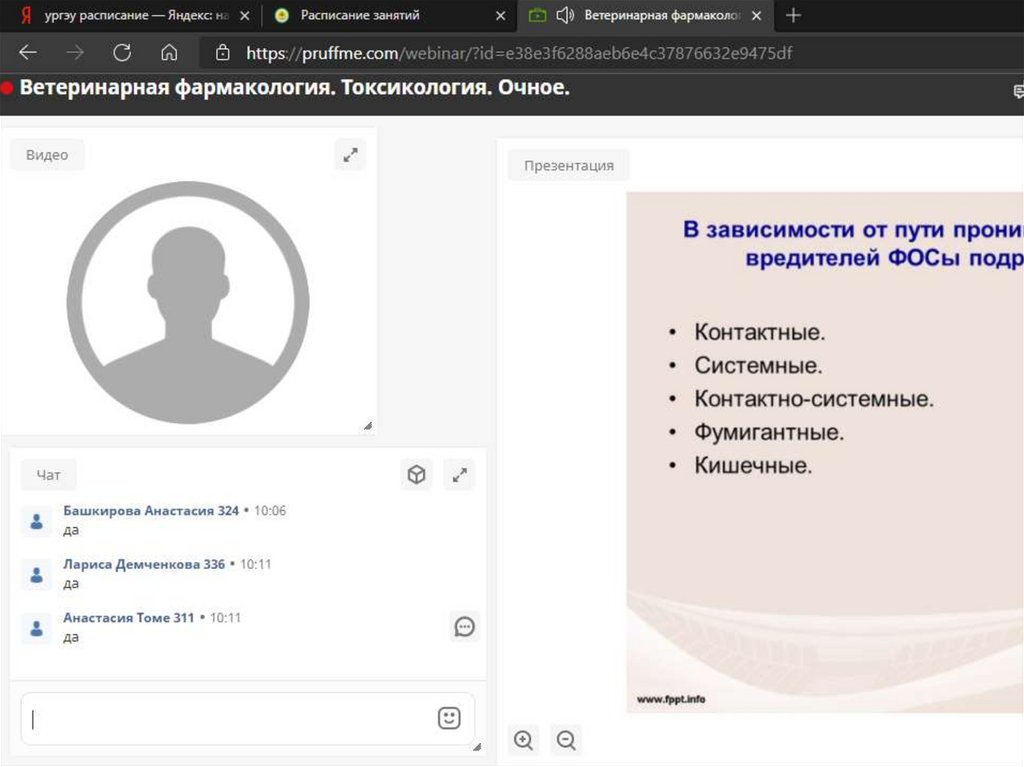Click the pruffme.com address bar URL

(520, 53)
